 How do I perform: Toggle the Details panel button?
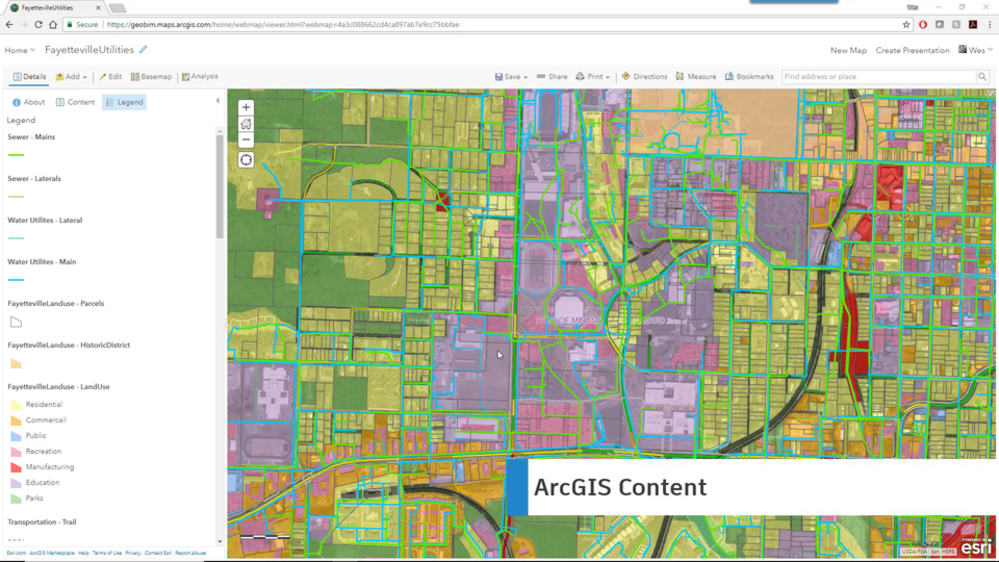[29, 76]
